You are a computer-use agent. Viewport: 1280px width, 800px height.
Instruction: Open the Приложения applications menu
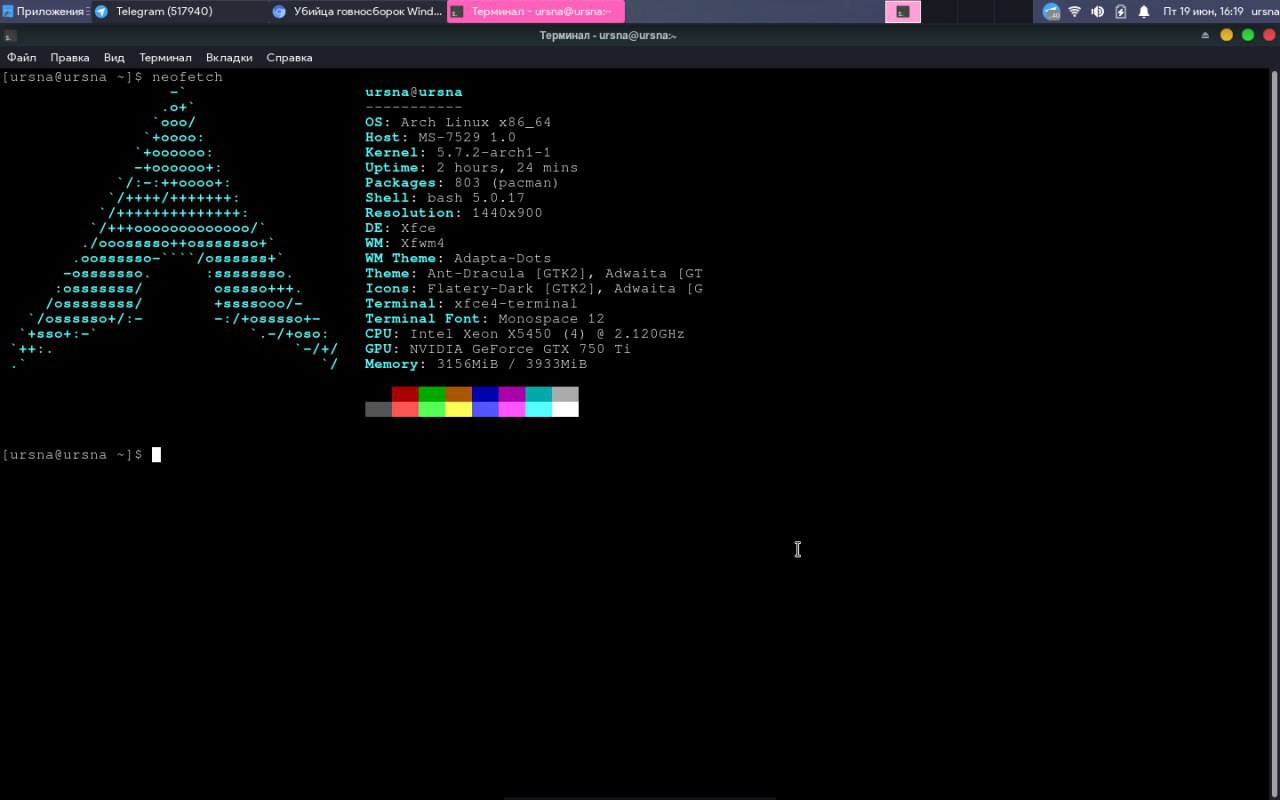45,11
